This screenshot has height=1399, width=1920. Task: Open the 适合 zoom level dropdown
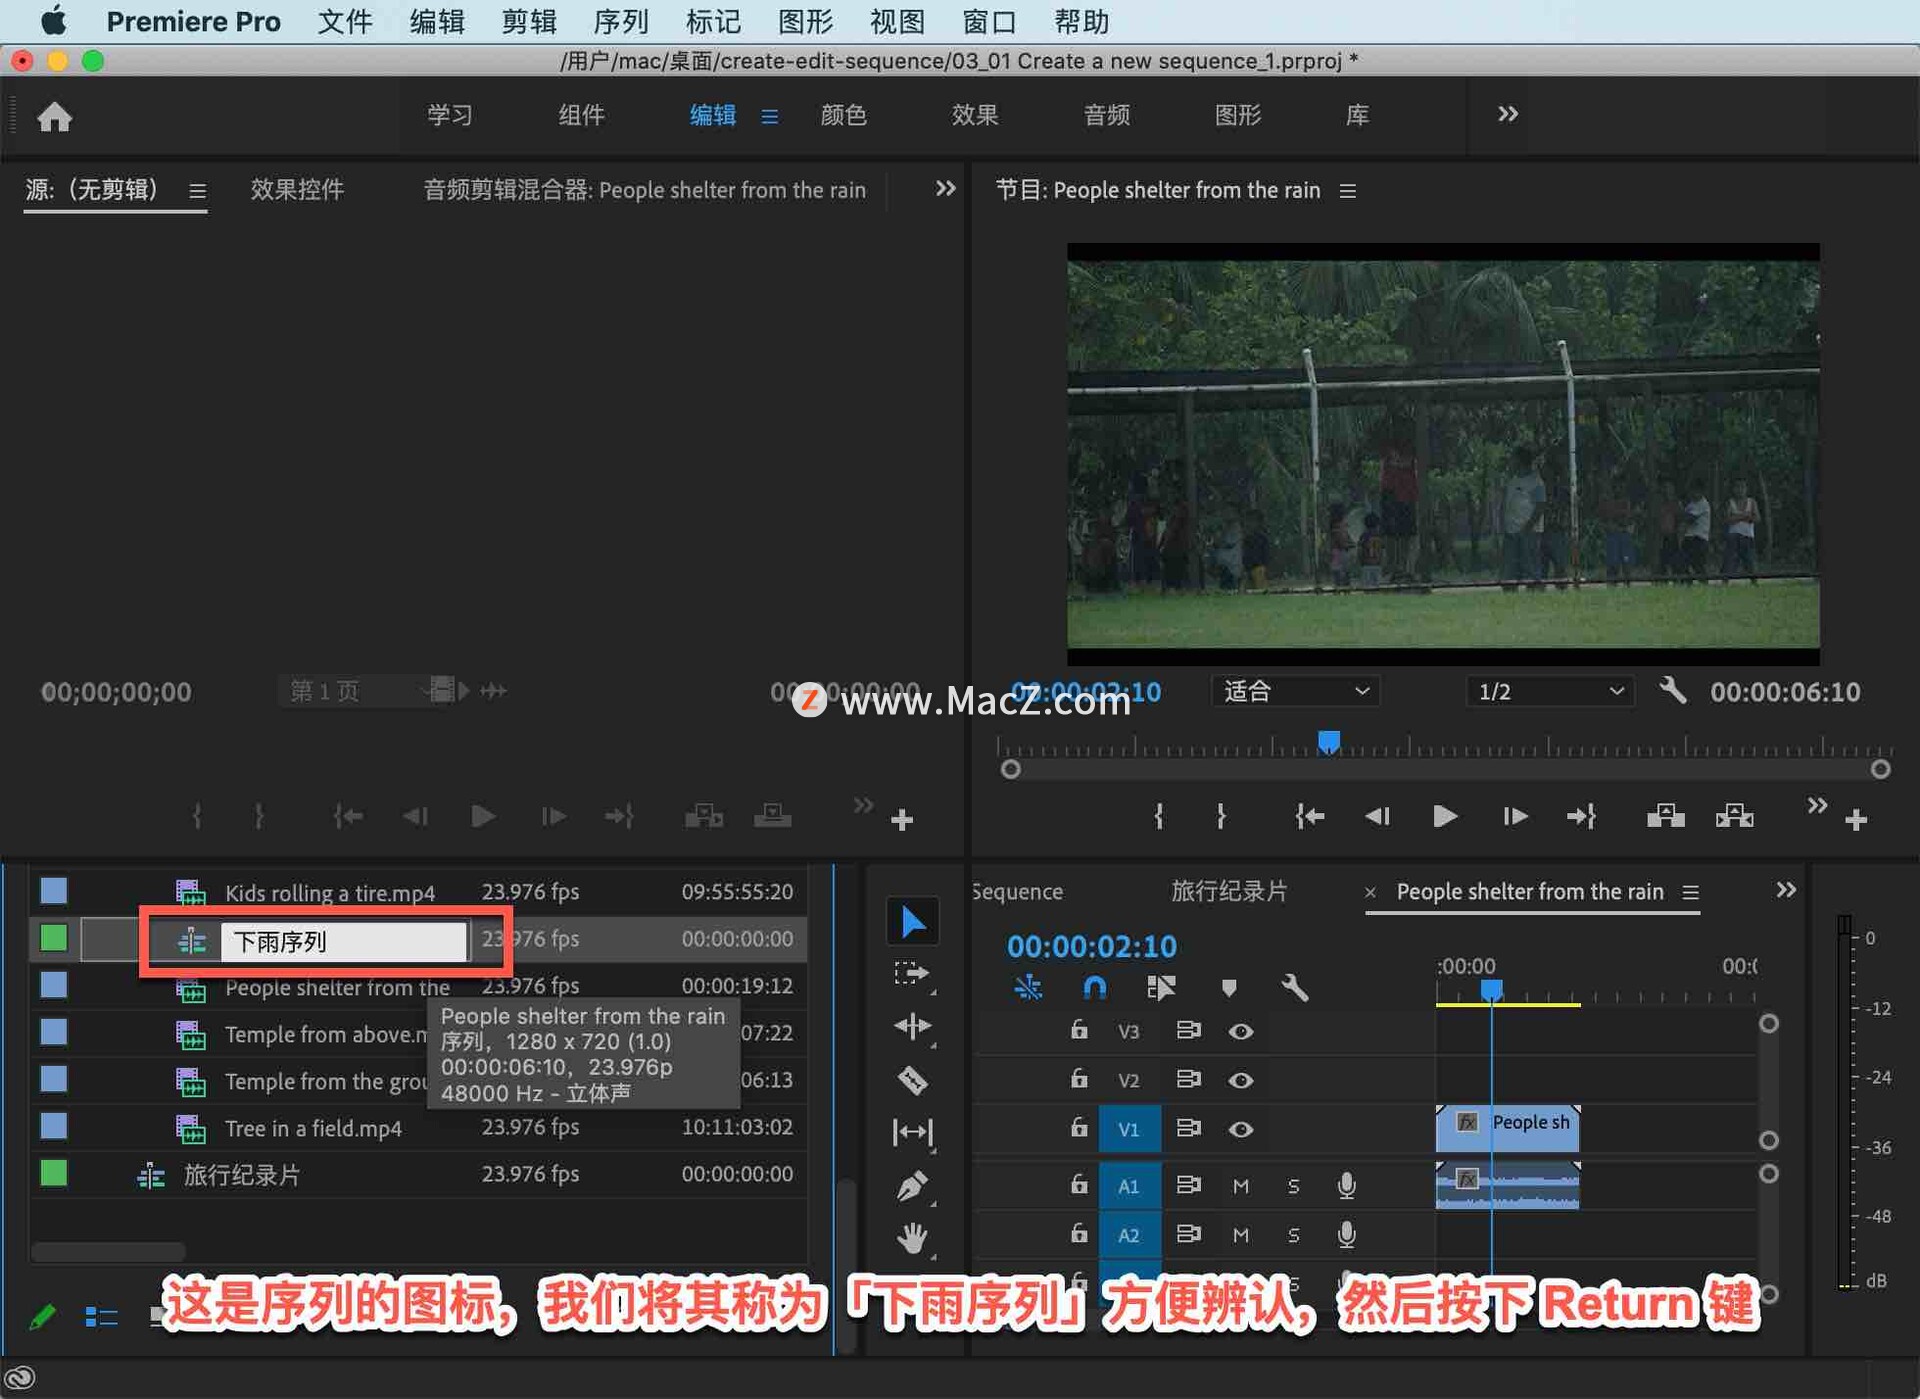pyautogui.click(x=1295, y=691)
